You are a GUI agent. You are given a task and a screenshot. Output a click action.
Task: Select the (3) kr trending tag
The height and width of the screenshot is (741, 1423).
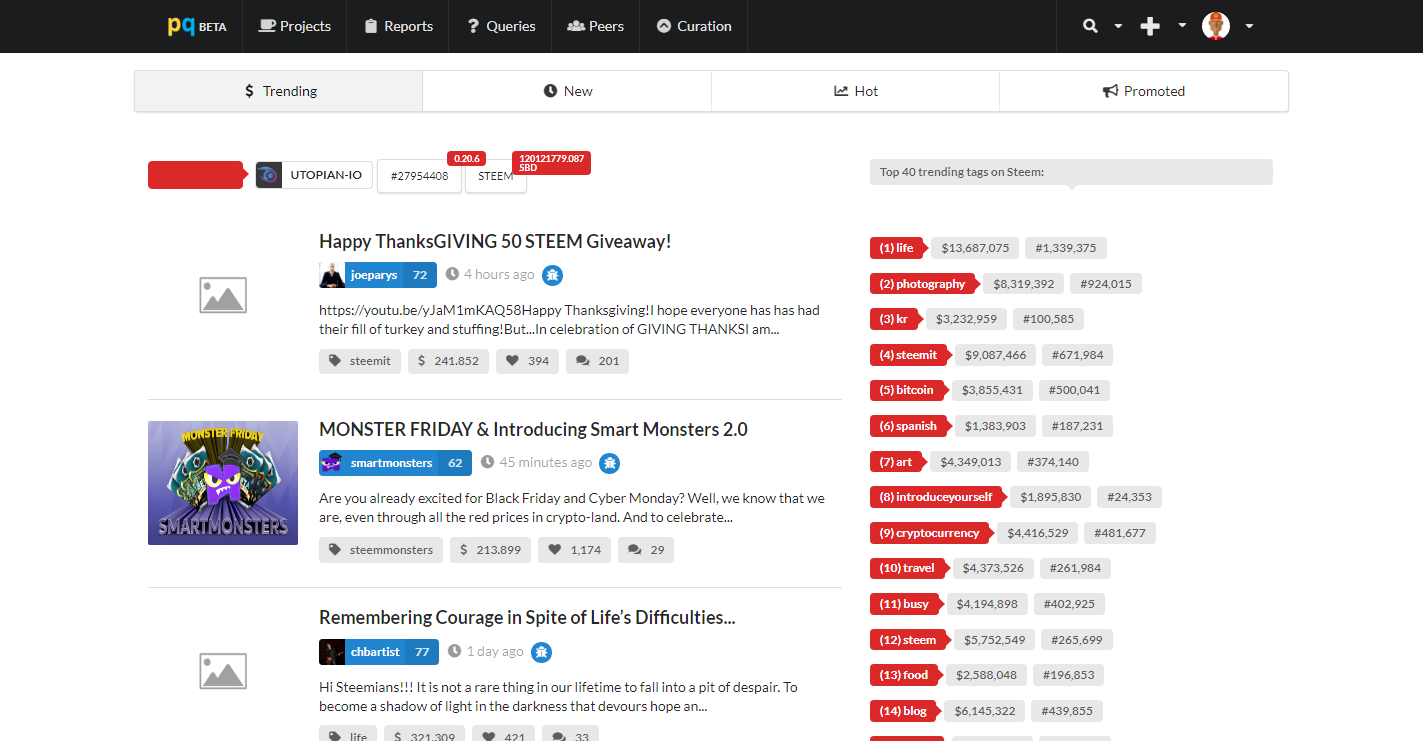895,319
